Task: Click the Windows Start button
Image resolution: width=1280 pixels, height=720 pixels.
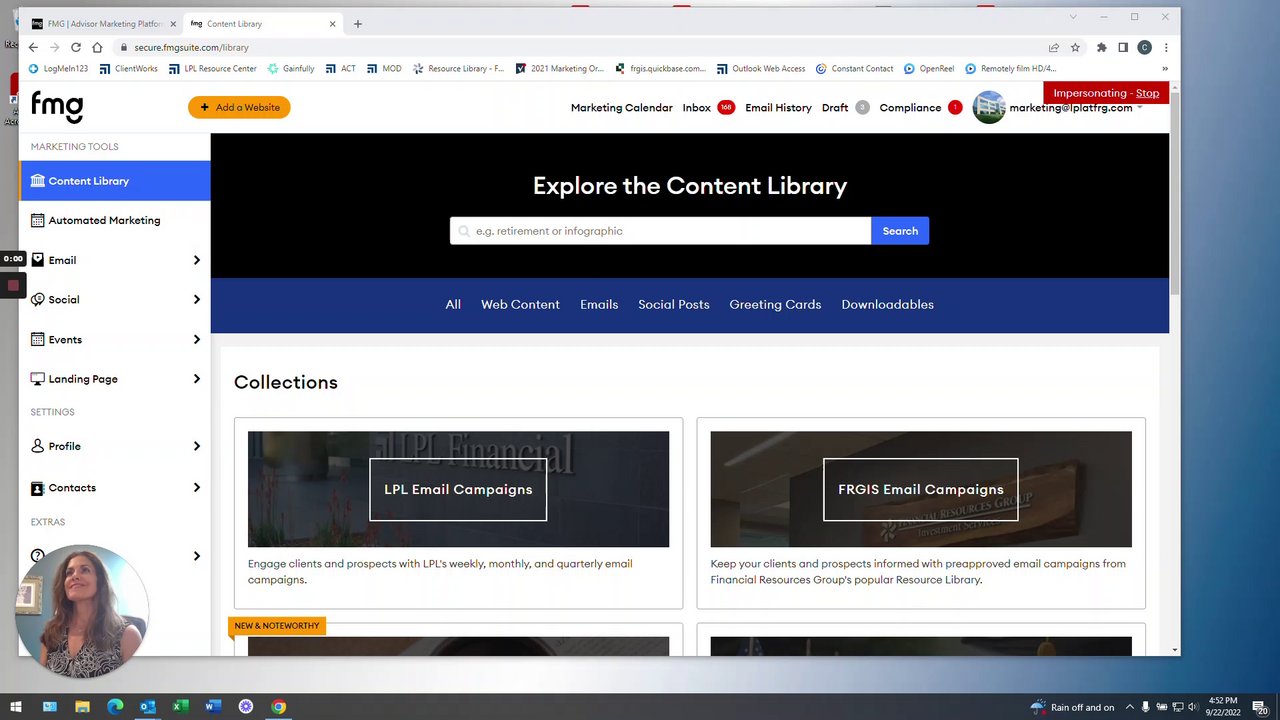Action: 16,707
